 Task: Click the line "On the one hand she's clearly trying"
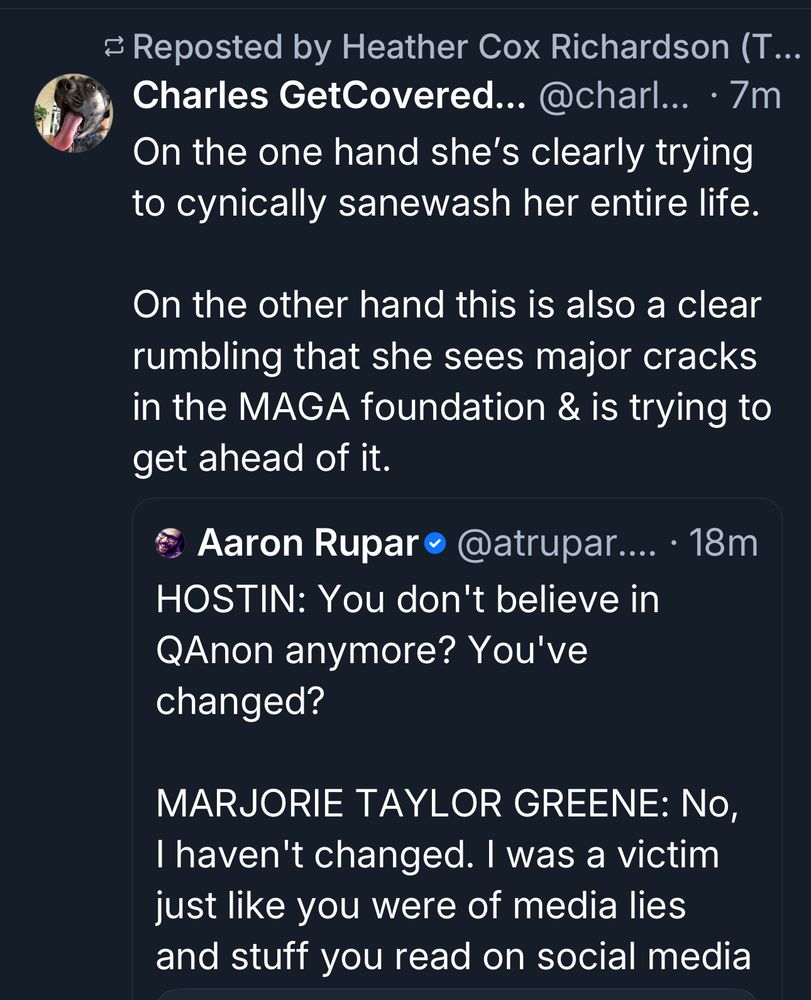pyautogui.click(x=443, y=151)
